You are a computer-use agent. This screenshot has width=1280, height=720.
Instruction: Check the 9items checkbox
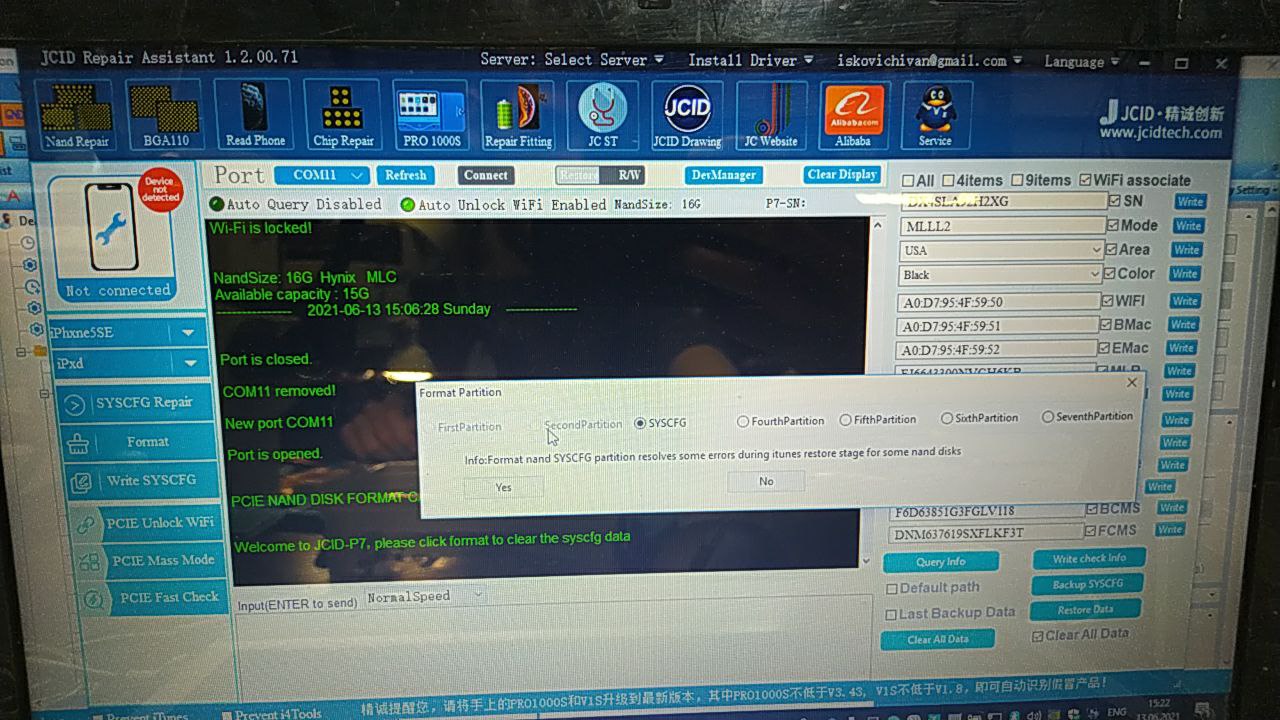(1017, 181)
